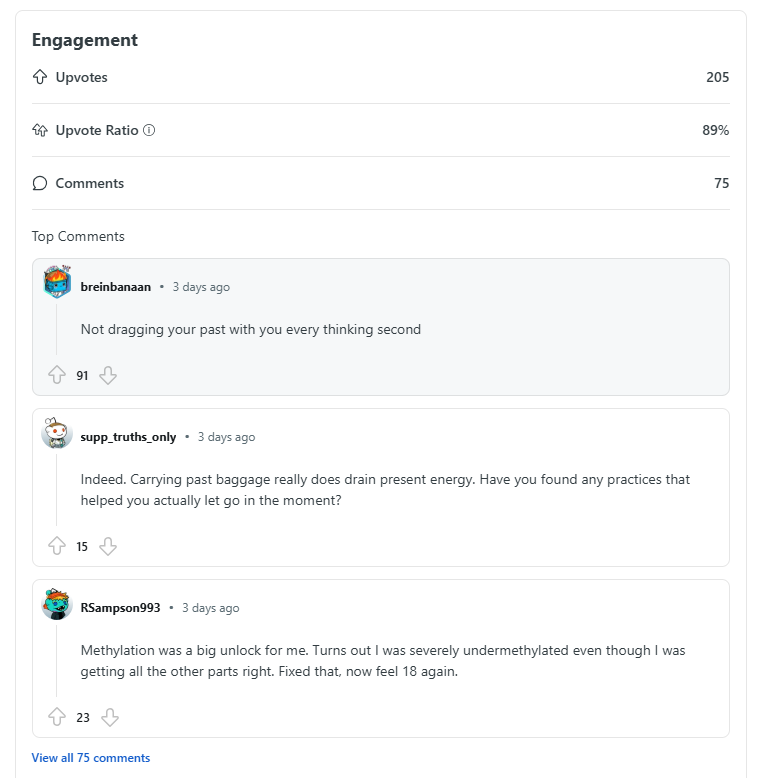Click the Comments speech bubble icon
760x778 pixels.
click(x=40, y=183)
